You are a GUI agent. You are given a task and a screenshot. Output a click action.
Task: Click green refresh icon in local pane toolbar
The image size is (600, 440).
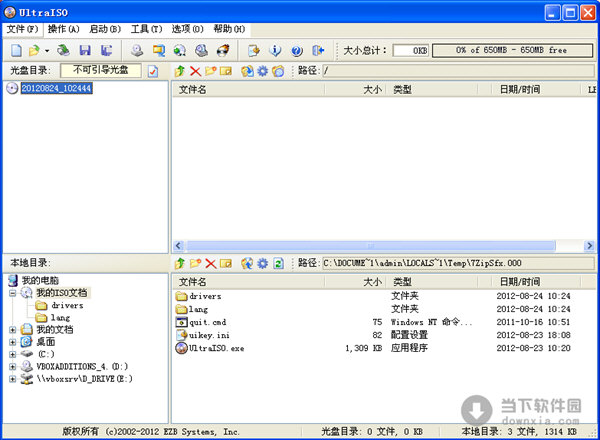(x=278, y=263)
